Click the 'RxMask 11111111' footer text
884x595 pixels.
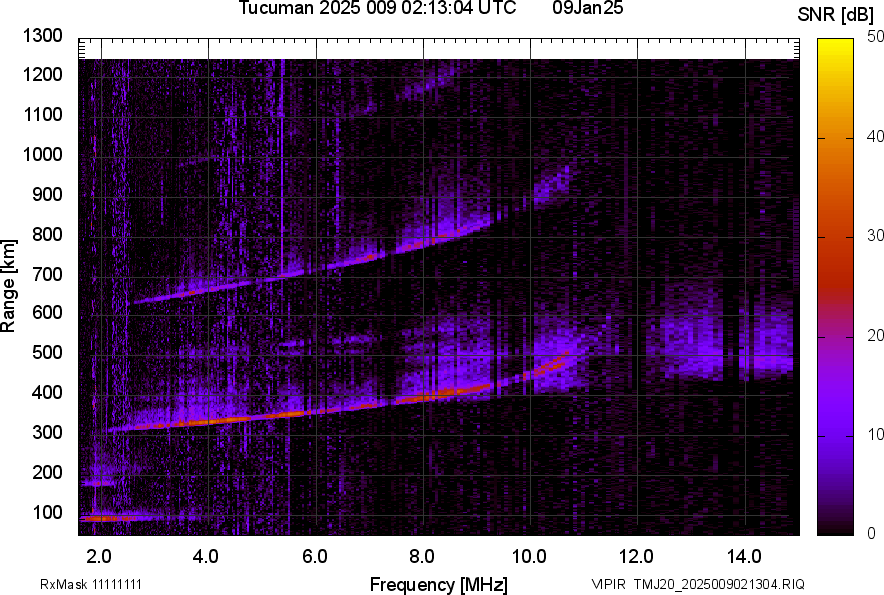(x=91, y=584)
